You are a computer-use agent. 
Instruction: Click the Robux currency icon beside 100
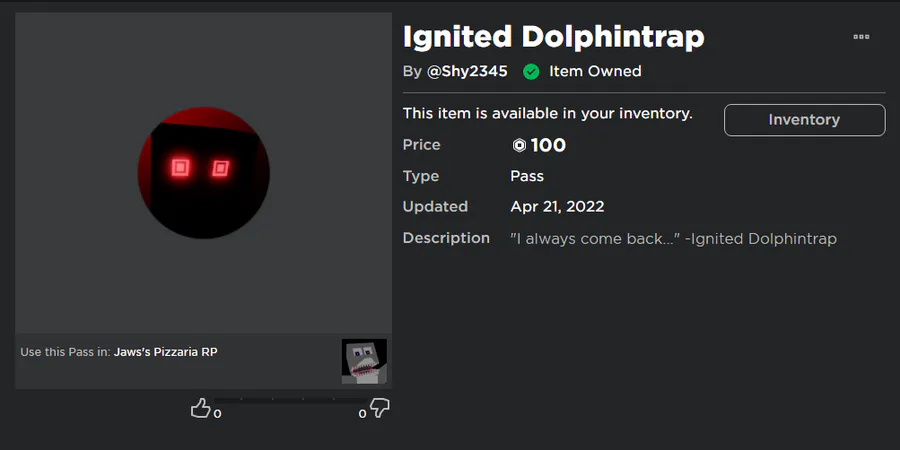pyautogui.click(x=519, y=145)
